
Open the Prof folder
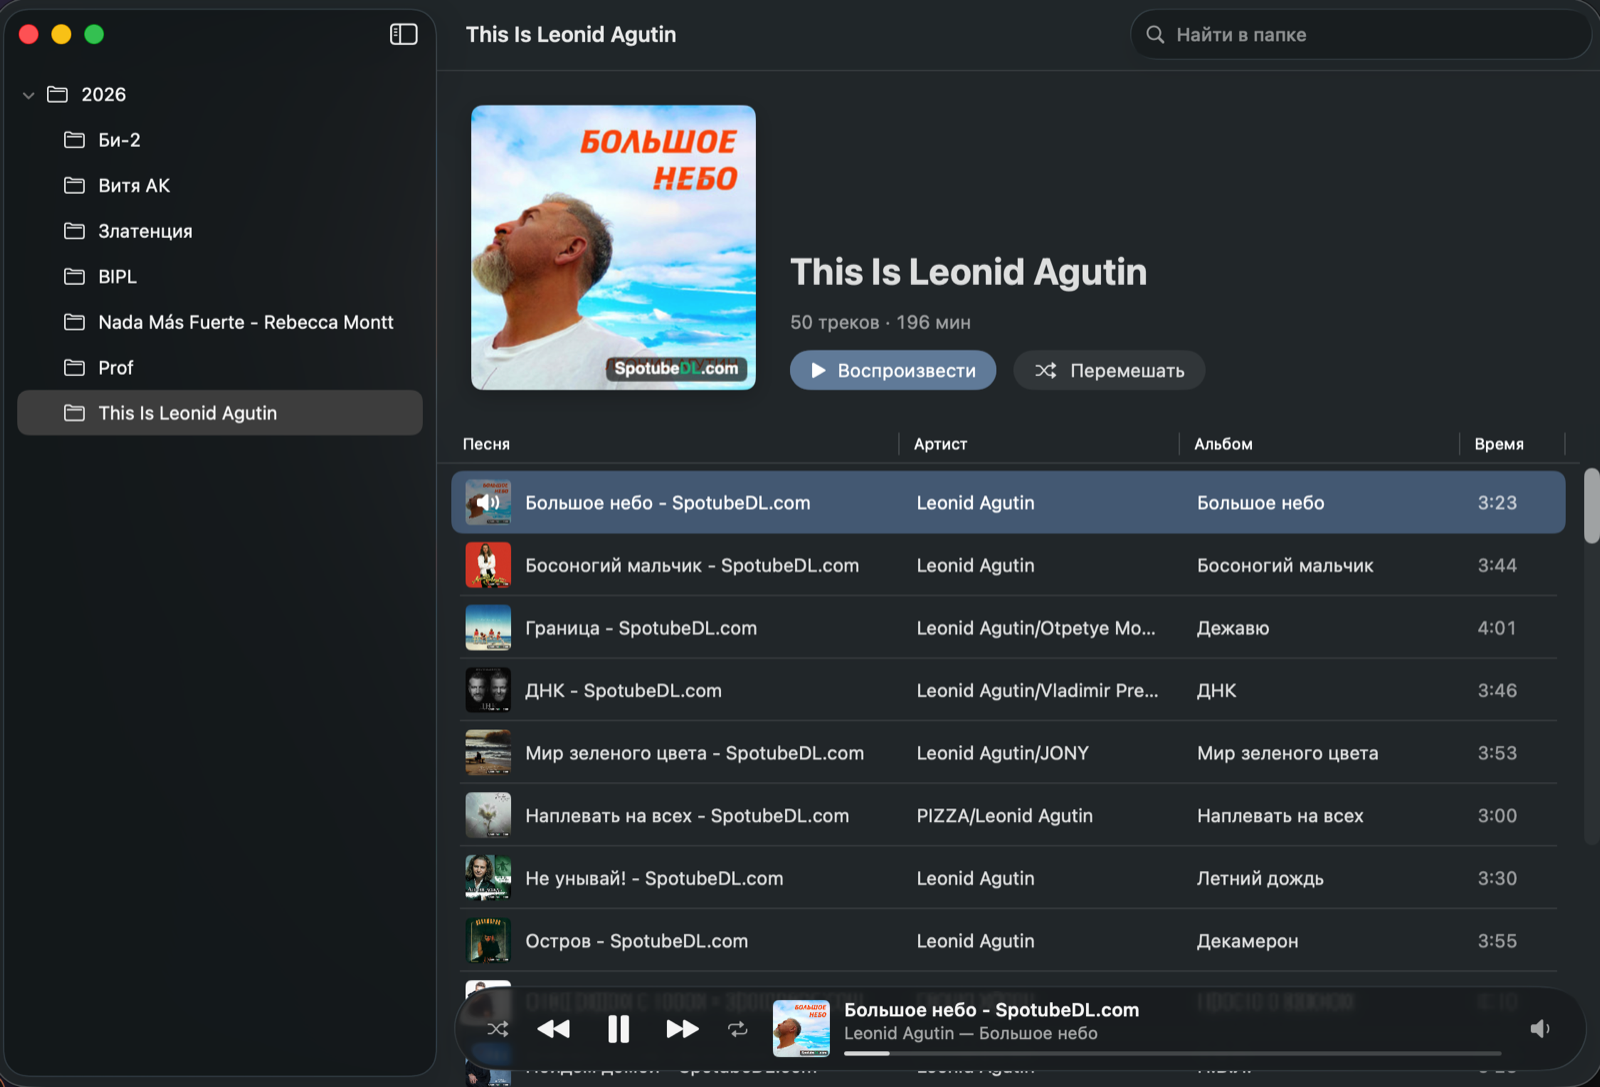point(220,367)
